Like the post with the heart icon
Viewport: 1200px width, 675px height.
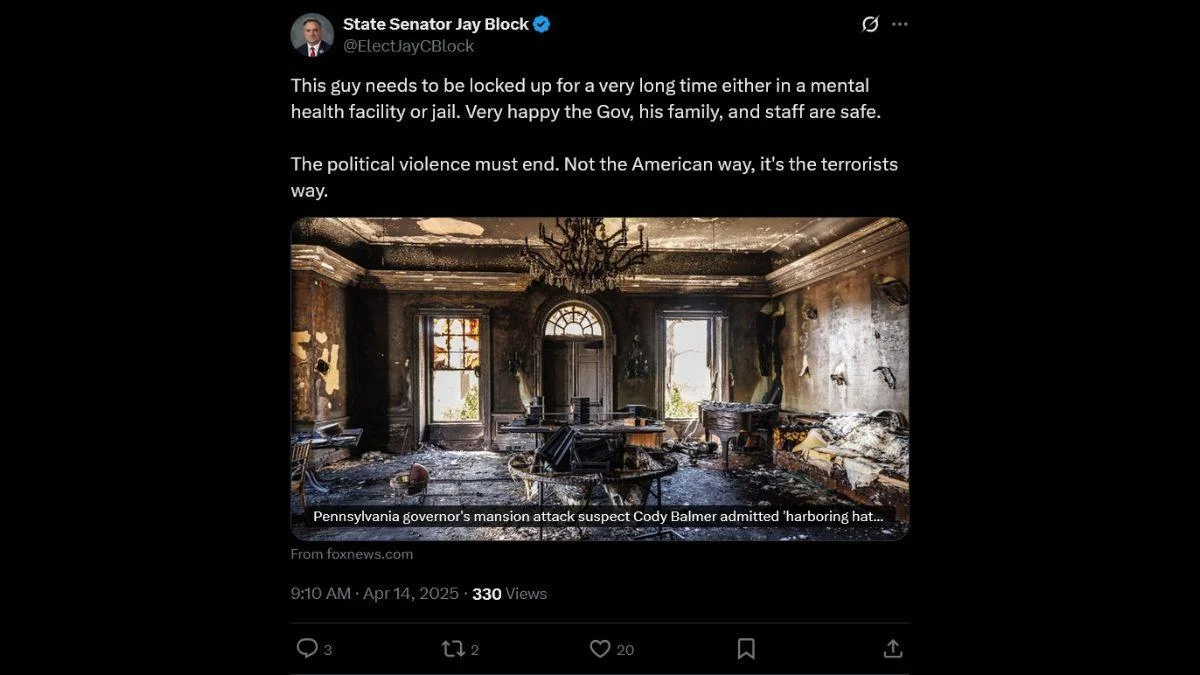pyautogui.click(x=600, y=648)
